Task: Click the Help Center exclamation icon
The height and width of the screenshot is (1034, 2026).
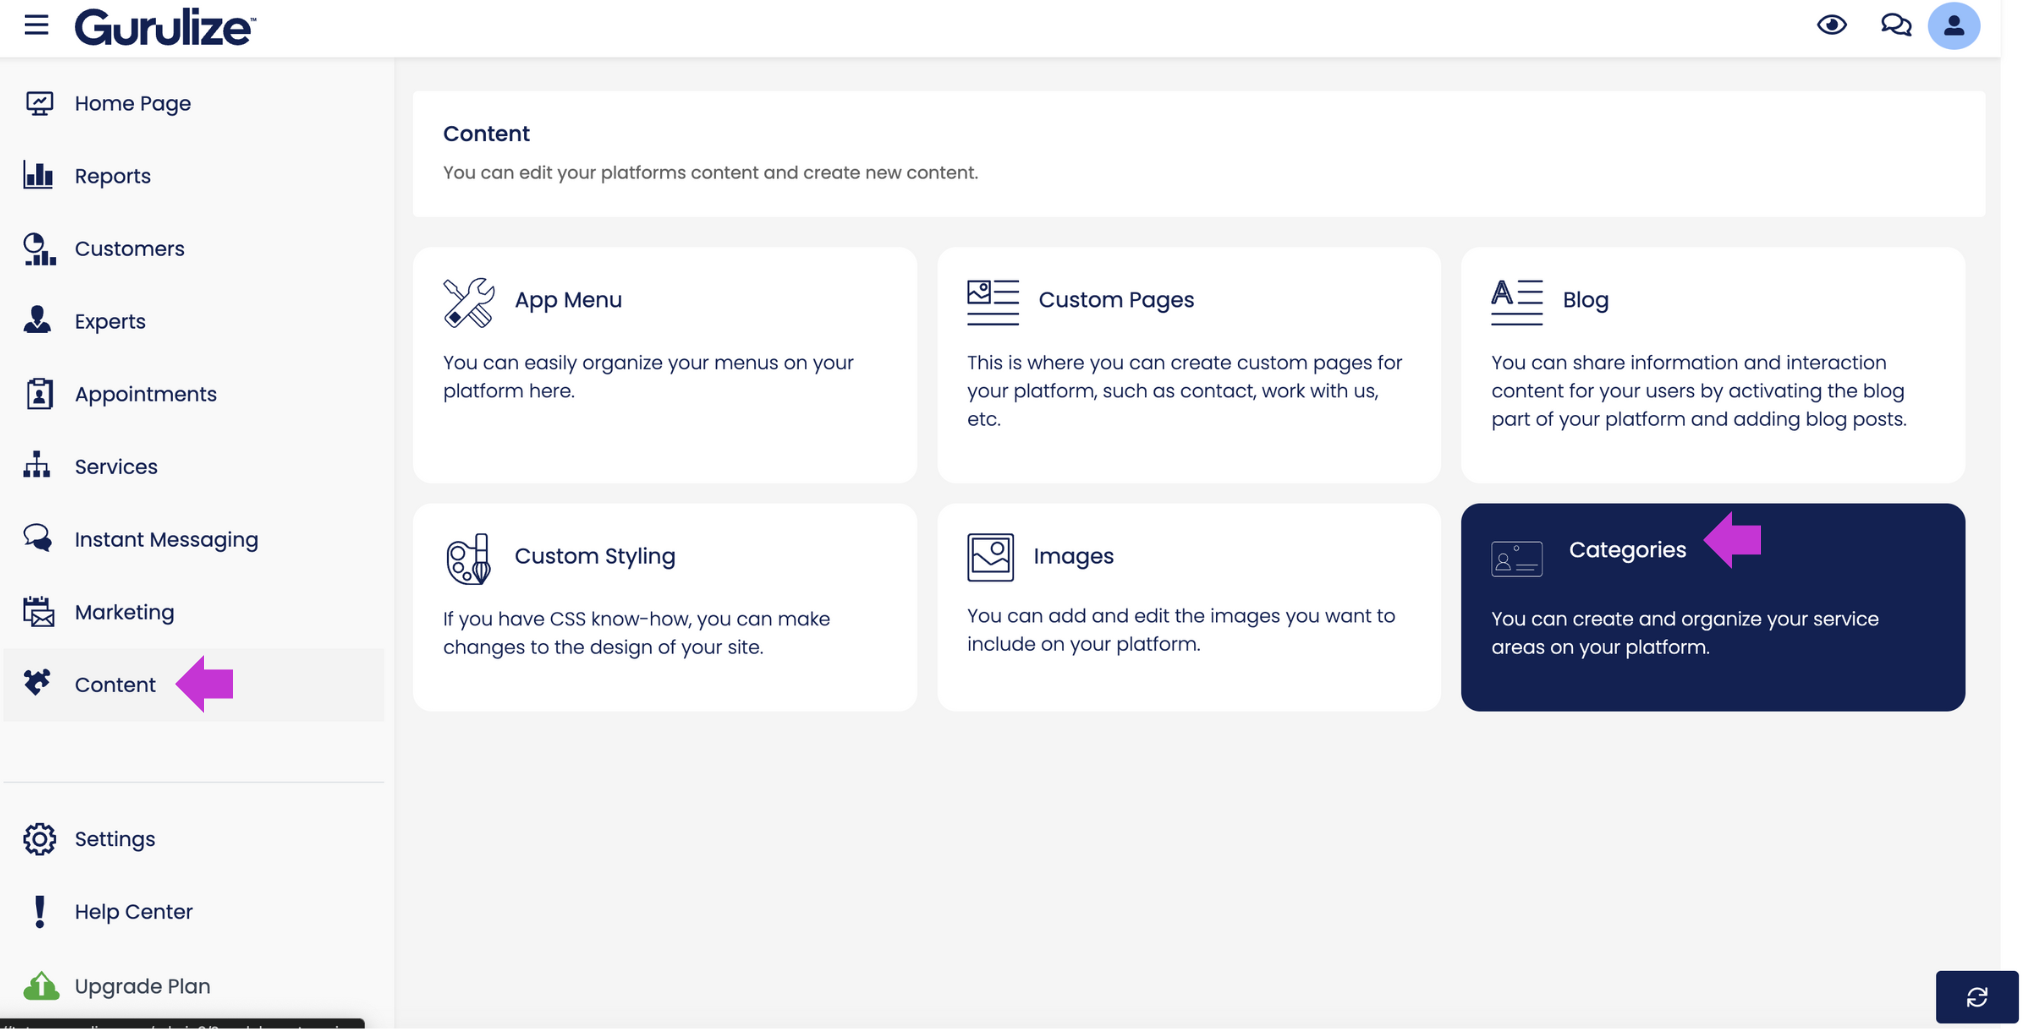Action: 39,912
